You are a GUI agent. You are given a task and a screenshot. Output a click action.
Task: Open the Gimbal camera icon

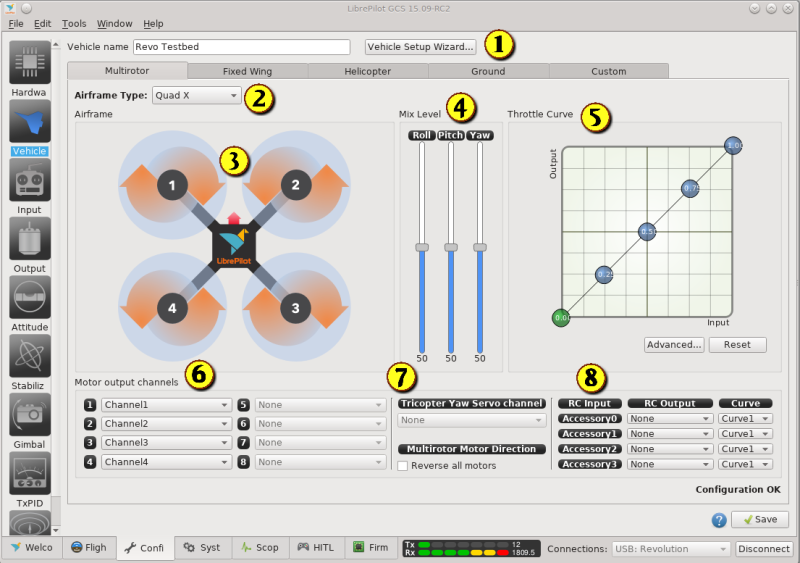[30, 414]
